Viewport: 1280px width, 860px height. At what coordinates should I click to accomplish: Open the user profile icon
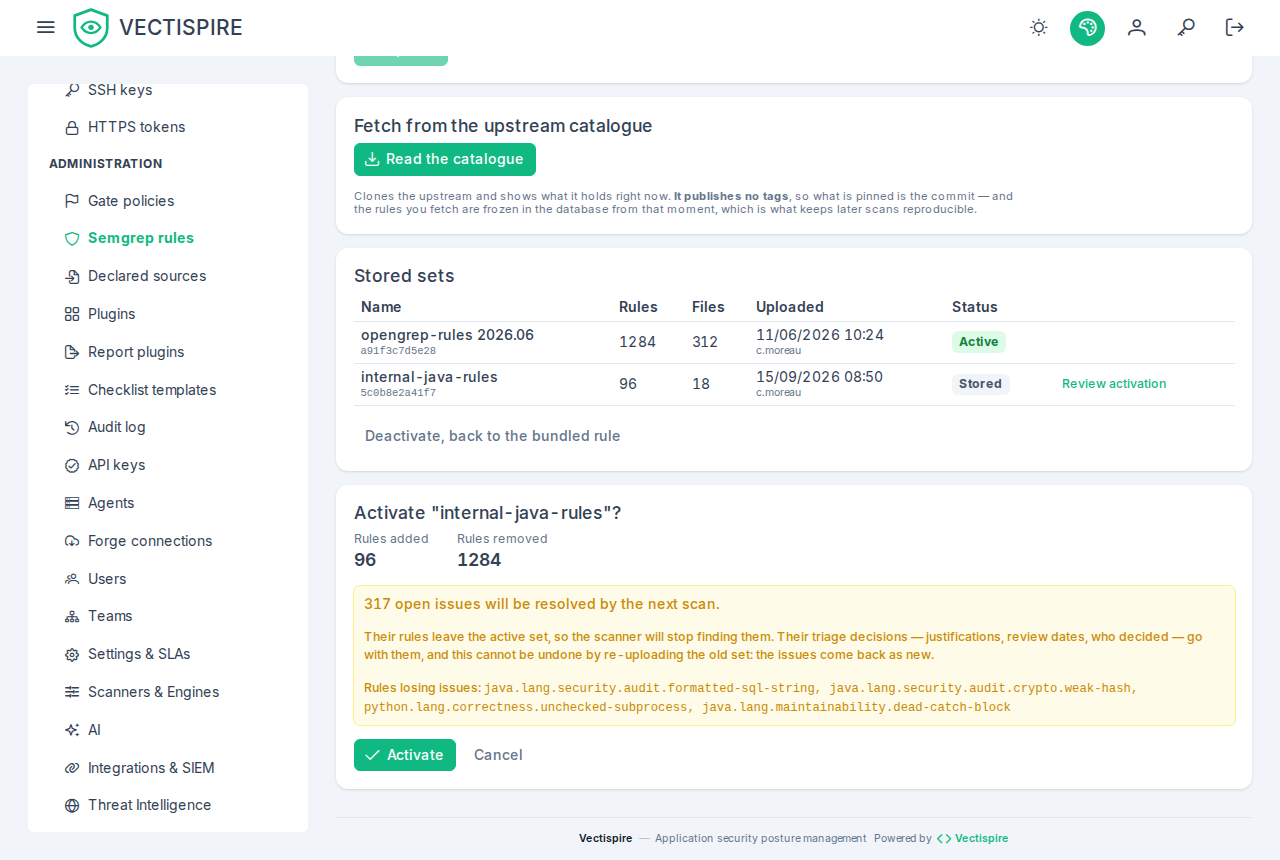coord(1136,27)
